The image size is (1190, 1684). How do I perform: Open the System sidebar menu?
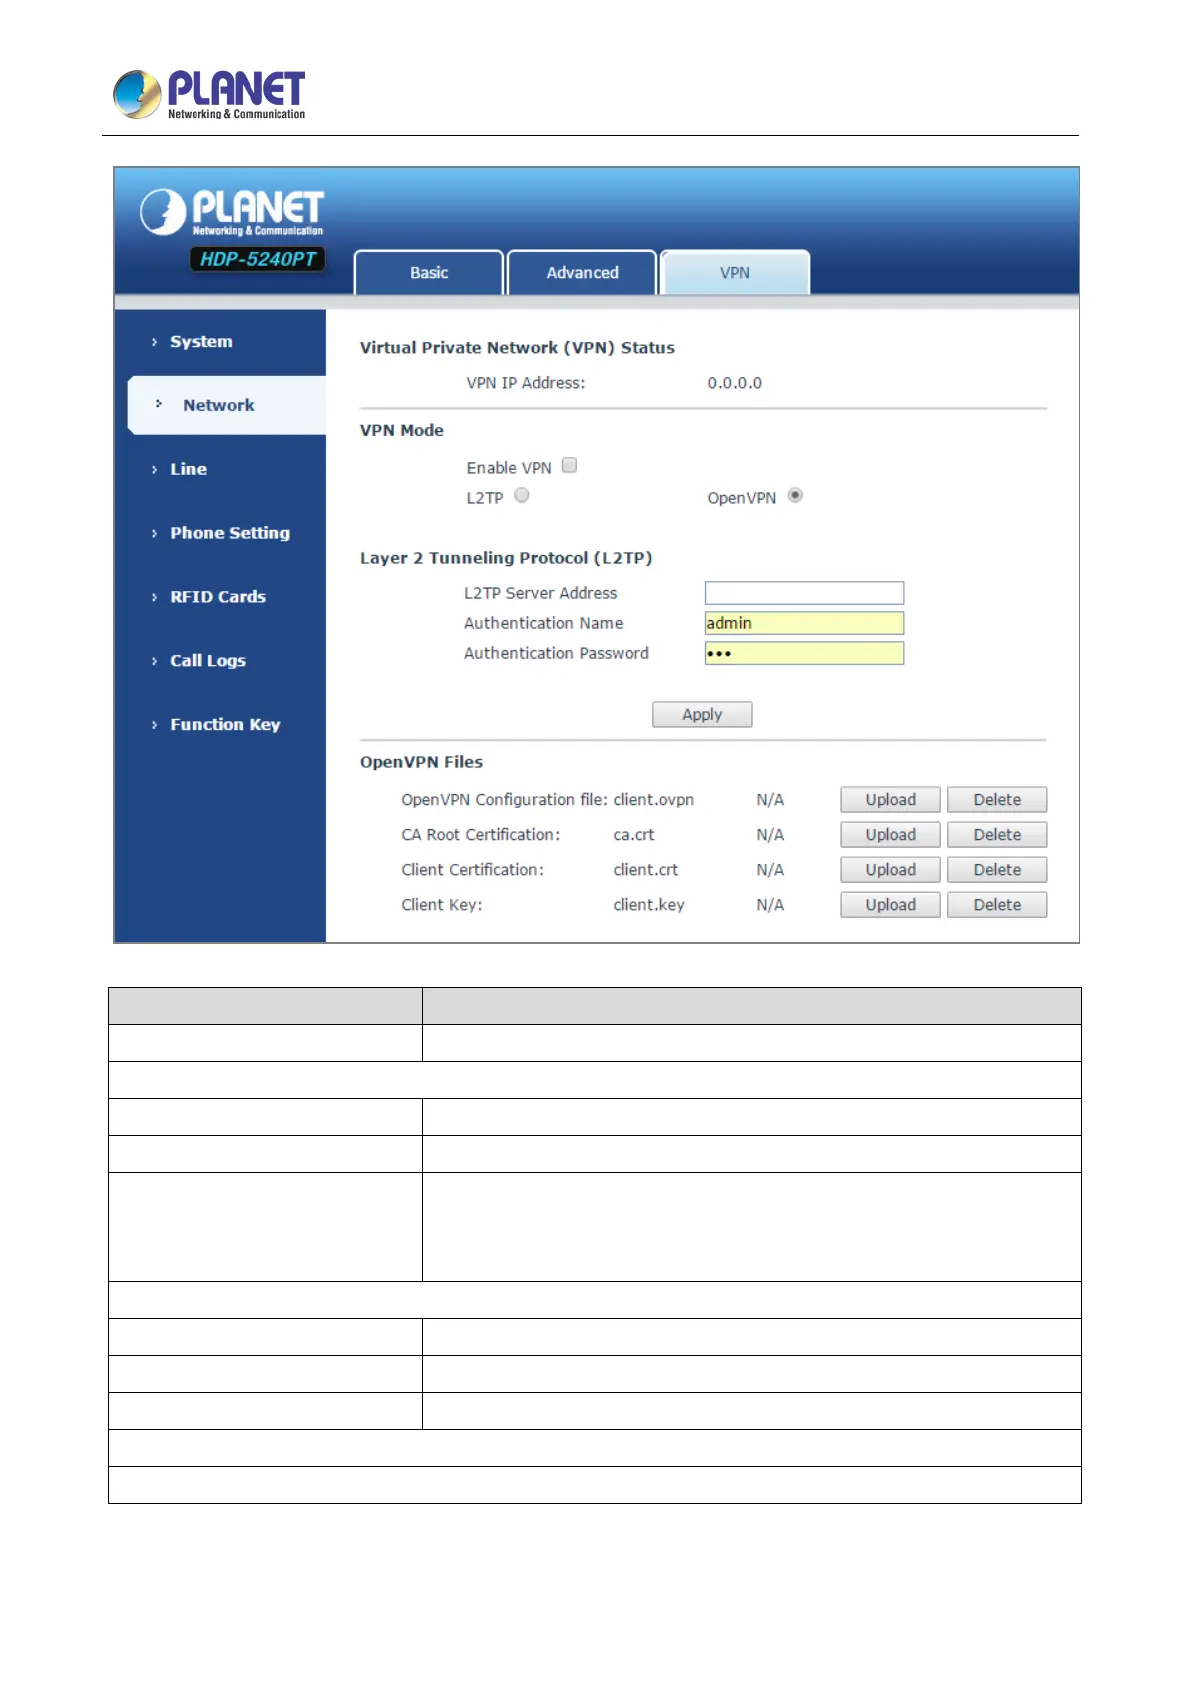point(201,342)
